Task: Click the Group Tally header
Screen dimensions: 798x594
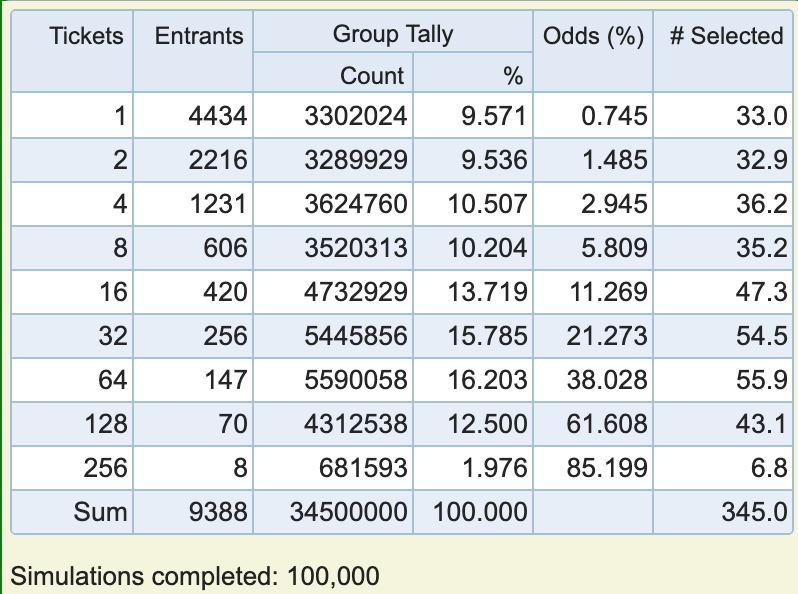Action: (x=393, y=35)
